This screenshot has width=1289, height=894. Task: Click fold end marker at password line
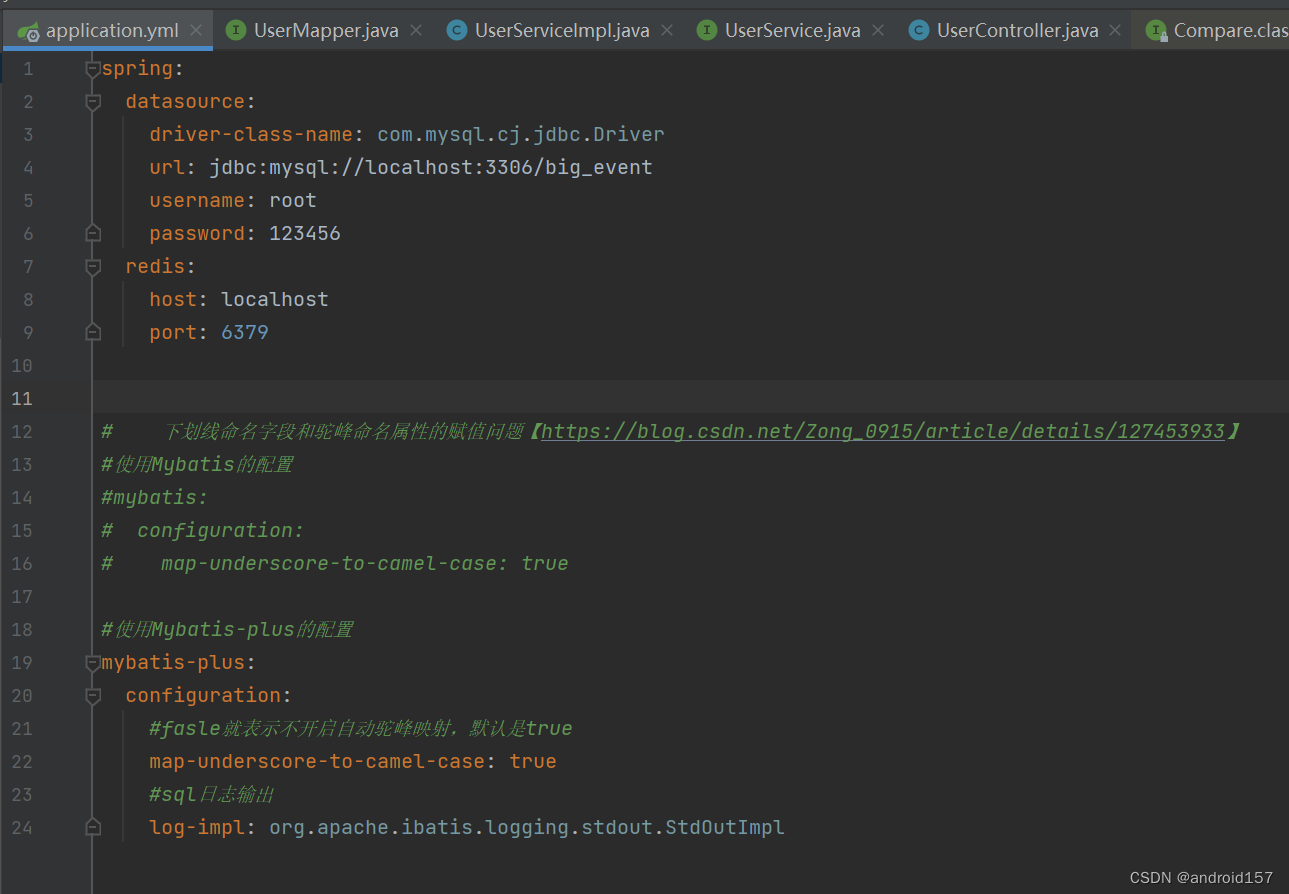click(x=93, y=233)
